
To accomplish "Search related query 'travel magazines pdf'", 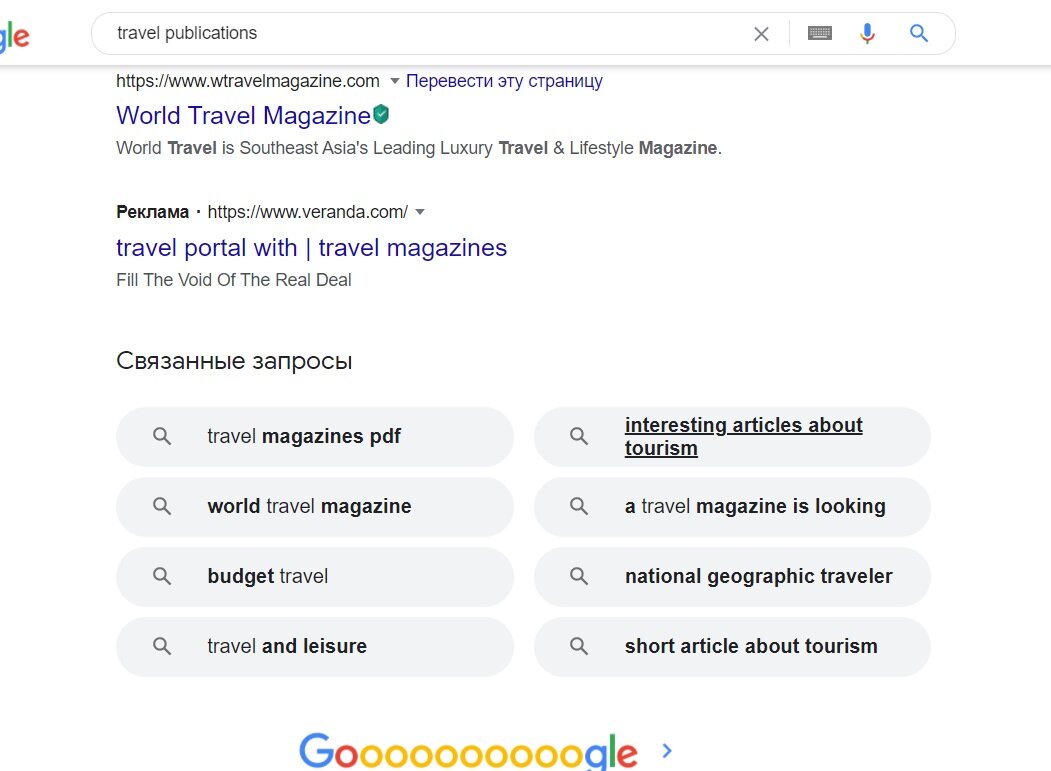I will click(x=315, y=436).
